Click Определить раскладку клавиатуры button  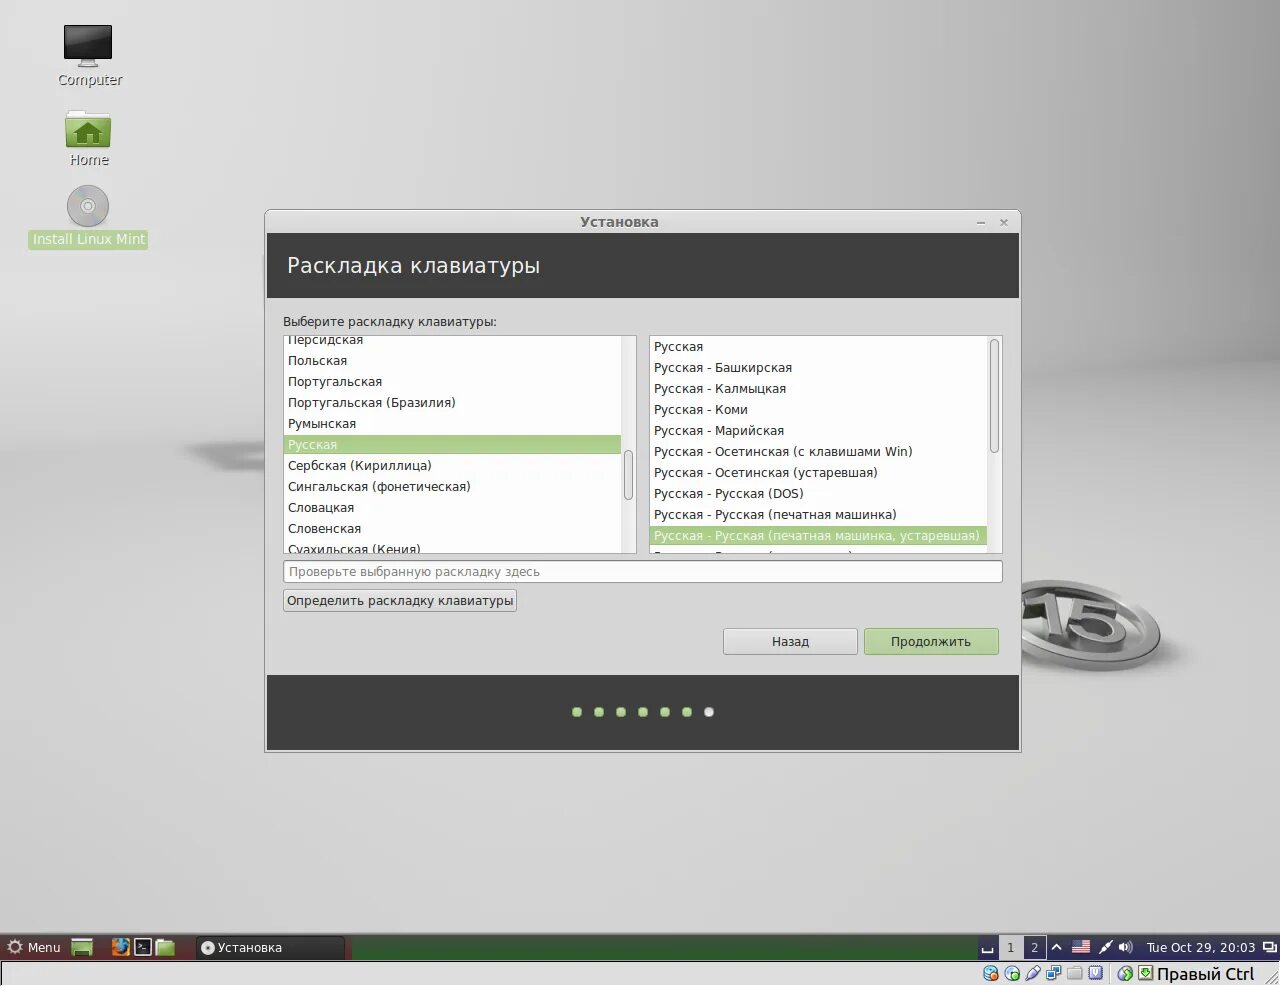coord(400,601)
